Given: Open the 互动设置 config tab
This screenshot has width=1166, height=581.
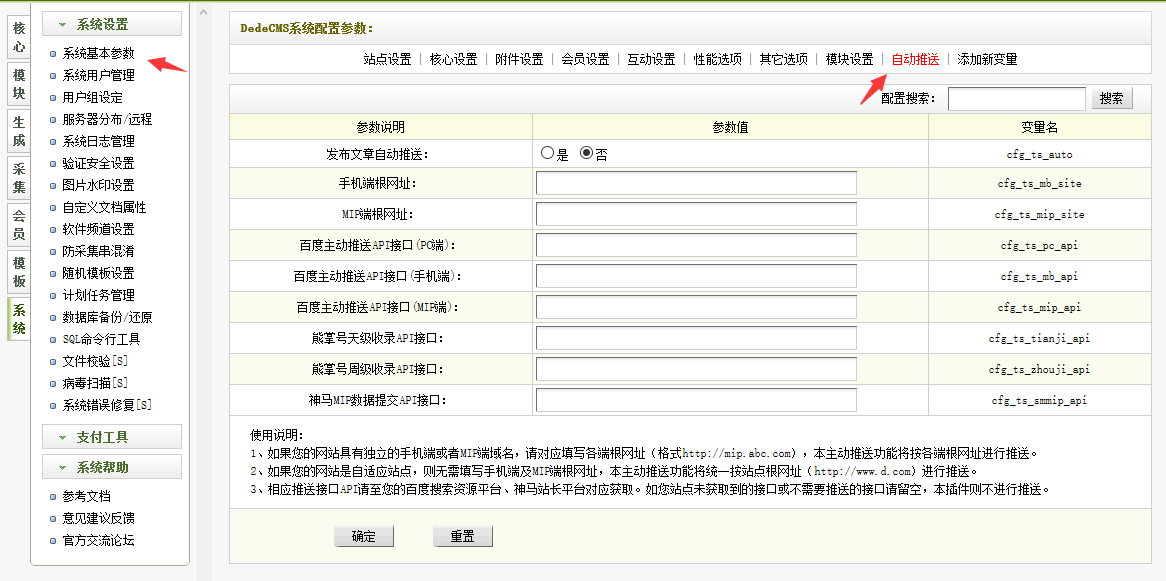Looking at the screenshot, I should [651, 60].
